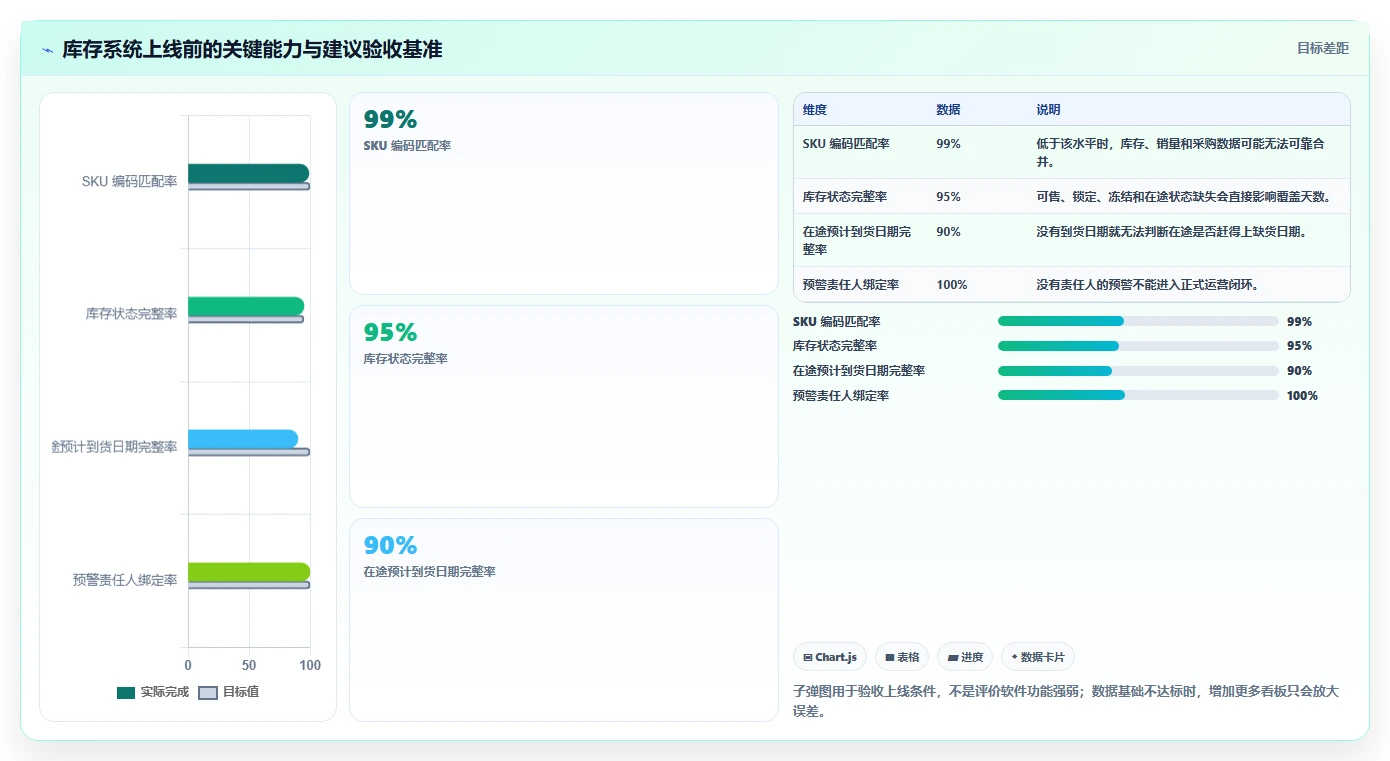Select the 90% 在途预计到货日期完整率 data card
1390x761 pixels.
[x=564, y=619]
